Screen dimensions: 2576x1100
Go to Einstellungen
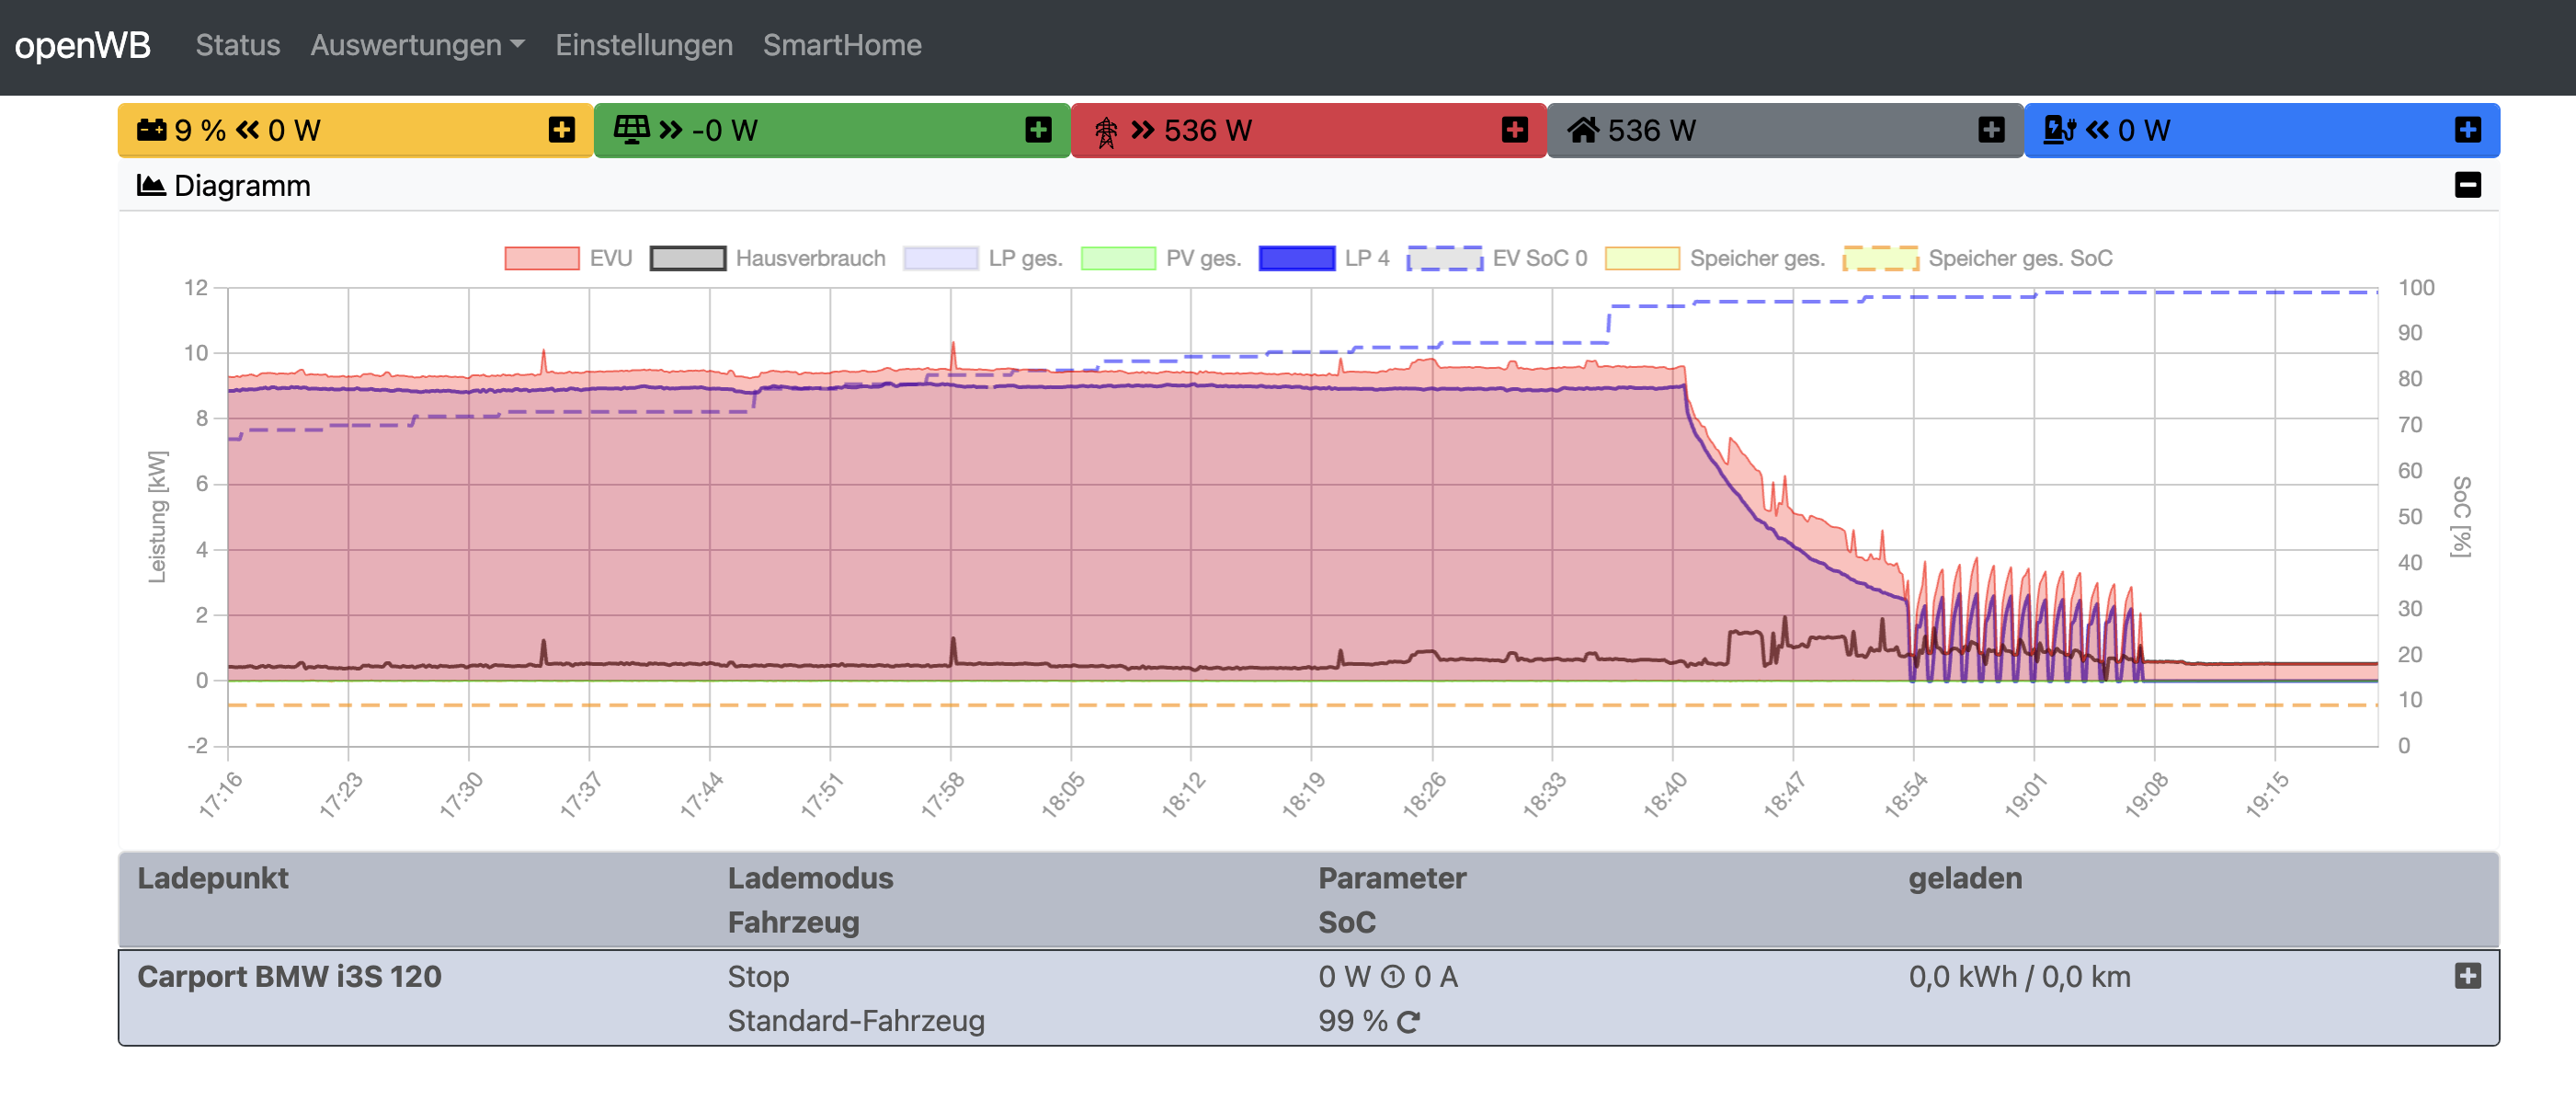coord(643,45)
